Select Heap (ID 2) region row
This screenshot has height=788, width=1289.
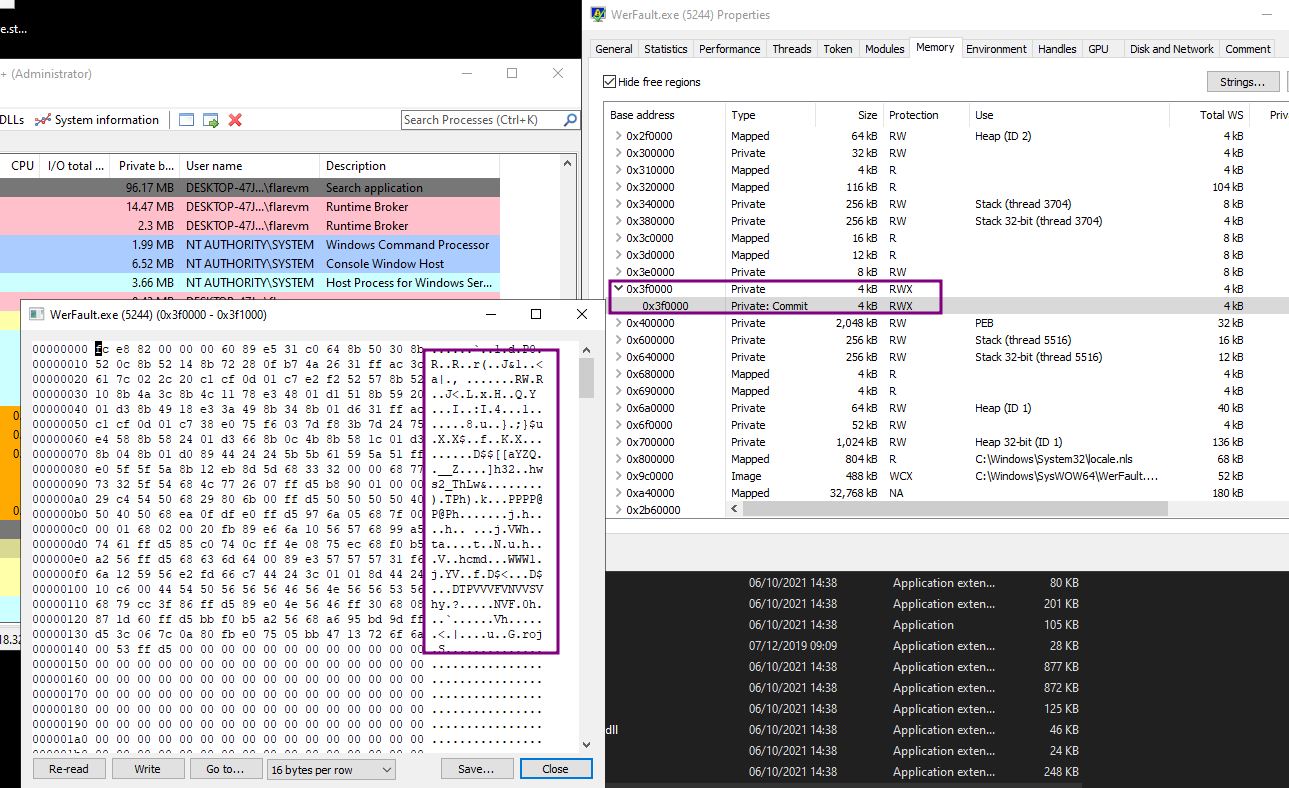pyautogui.click(x=946, y=136)
